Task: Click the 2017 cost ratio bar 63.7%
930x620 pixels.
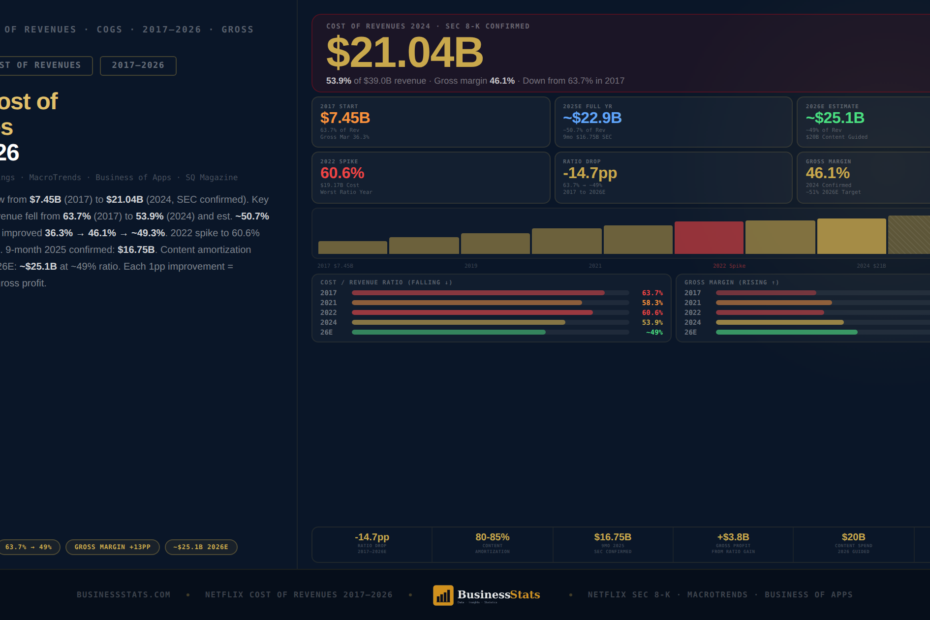Action: point(478,292)
